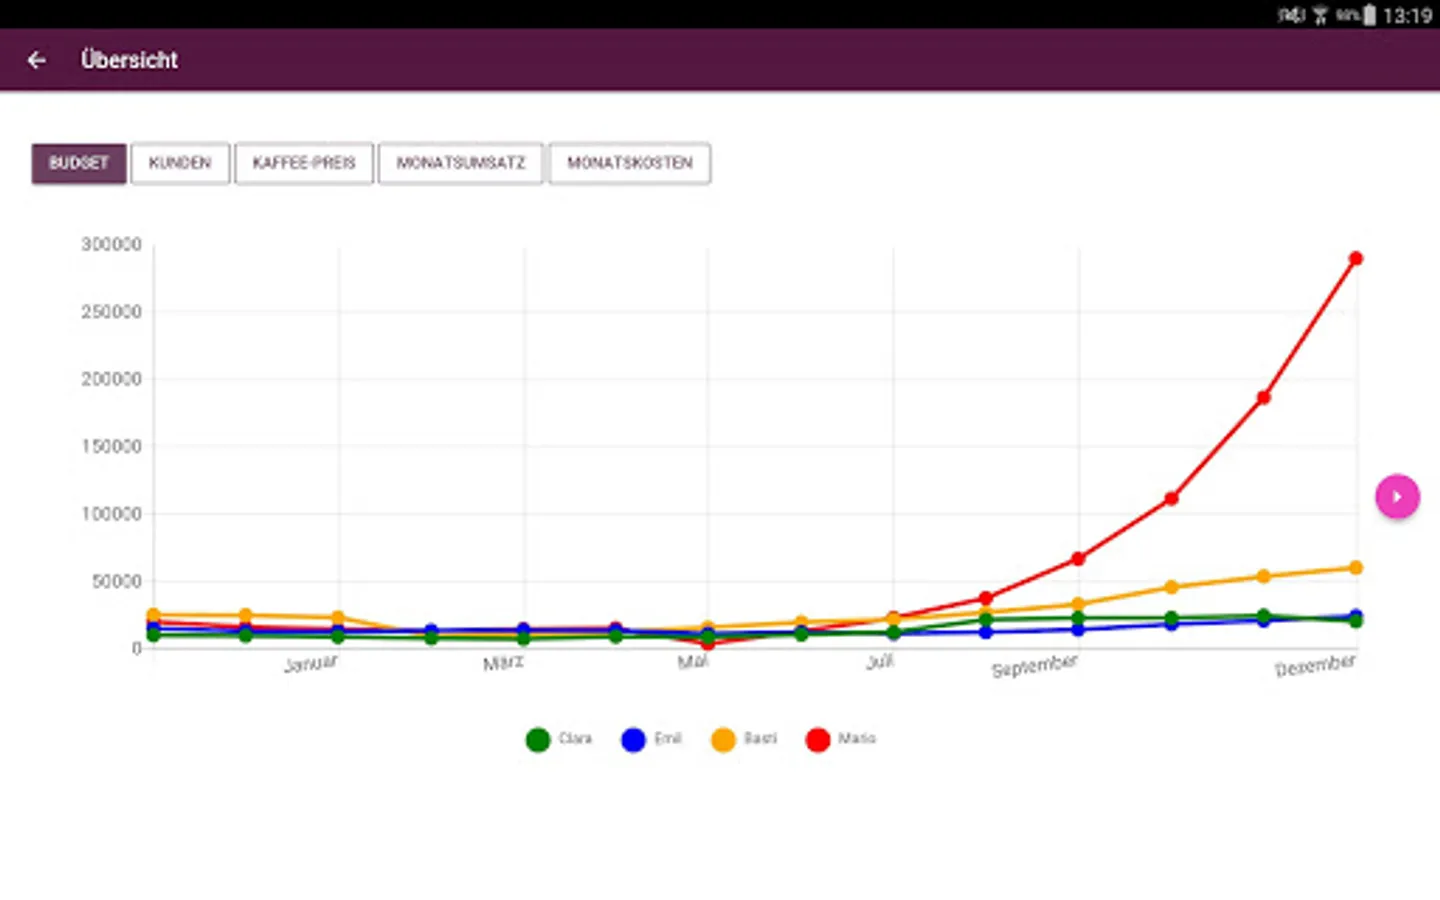Go back with the arrow icon
1440x900 pixels.
(37, 60)
